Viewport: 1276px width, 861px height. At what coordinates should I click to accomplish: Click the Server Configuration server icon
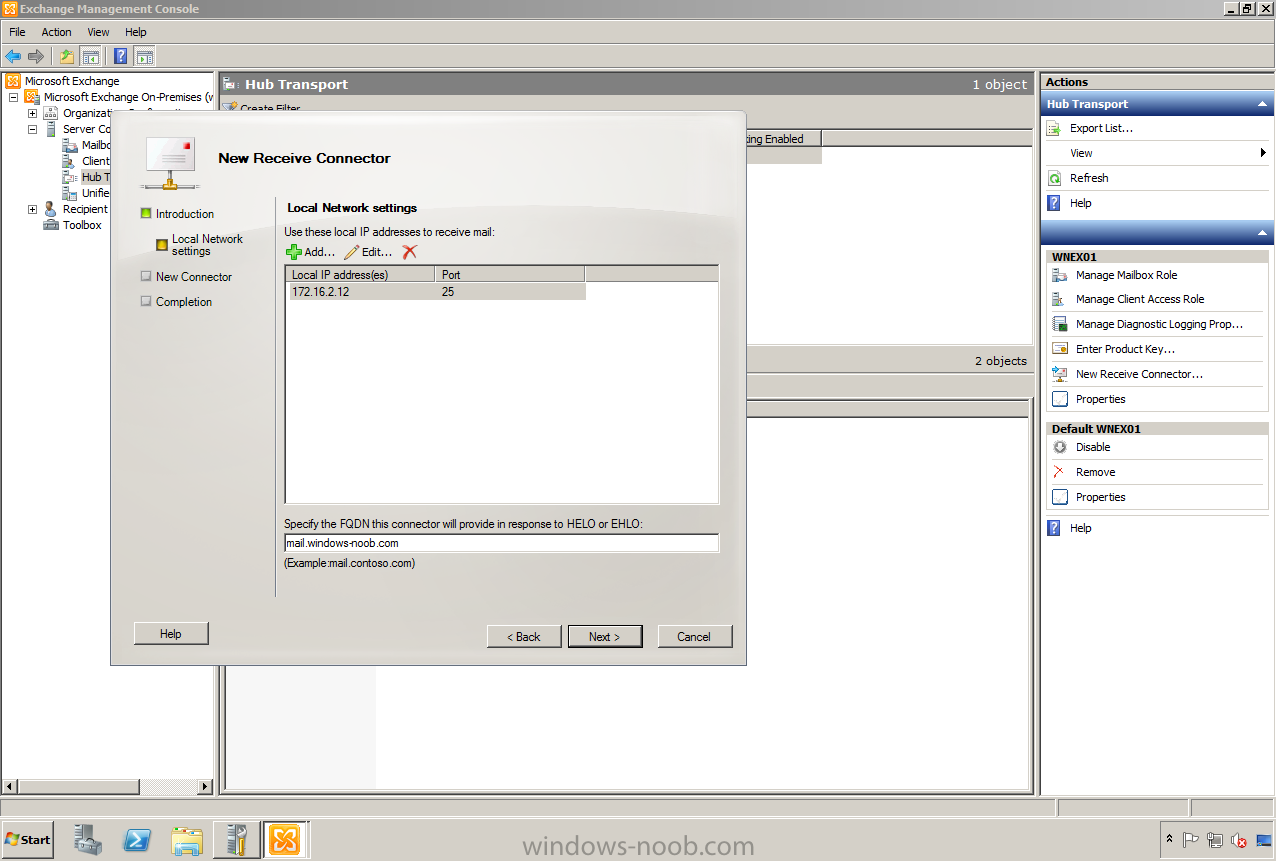click(x=51, y=129)
